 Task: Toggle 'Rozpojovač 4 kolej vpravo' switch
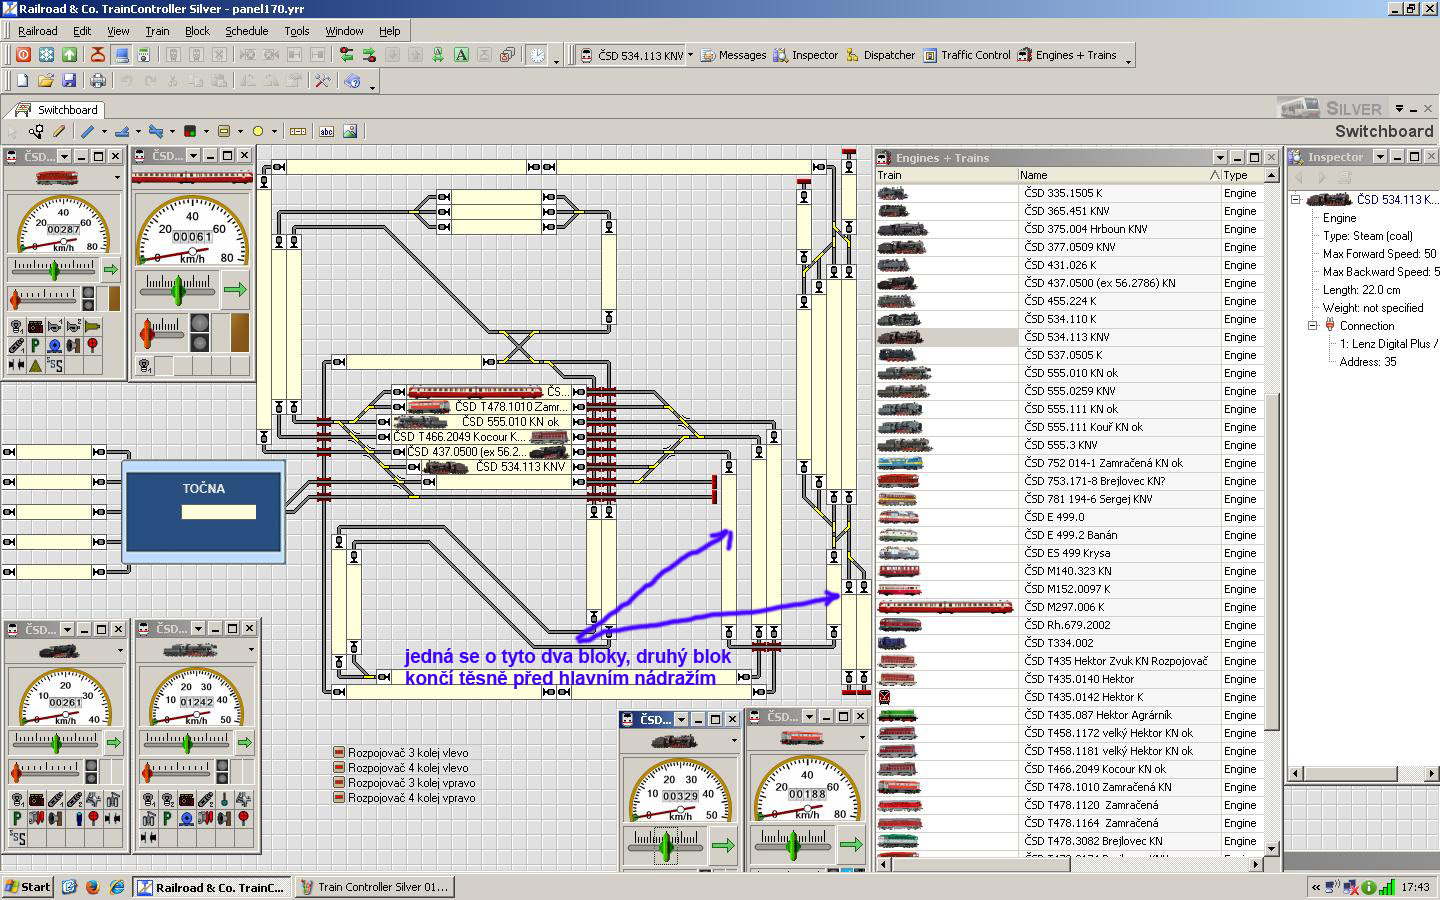click(x=339, y=798)
